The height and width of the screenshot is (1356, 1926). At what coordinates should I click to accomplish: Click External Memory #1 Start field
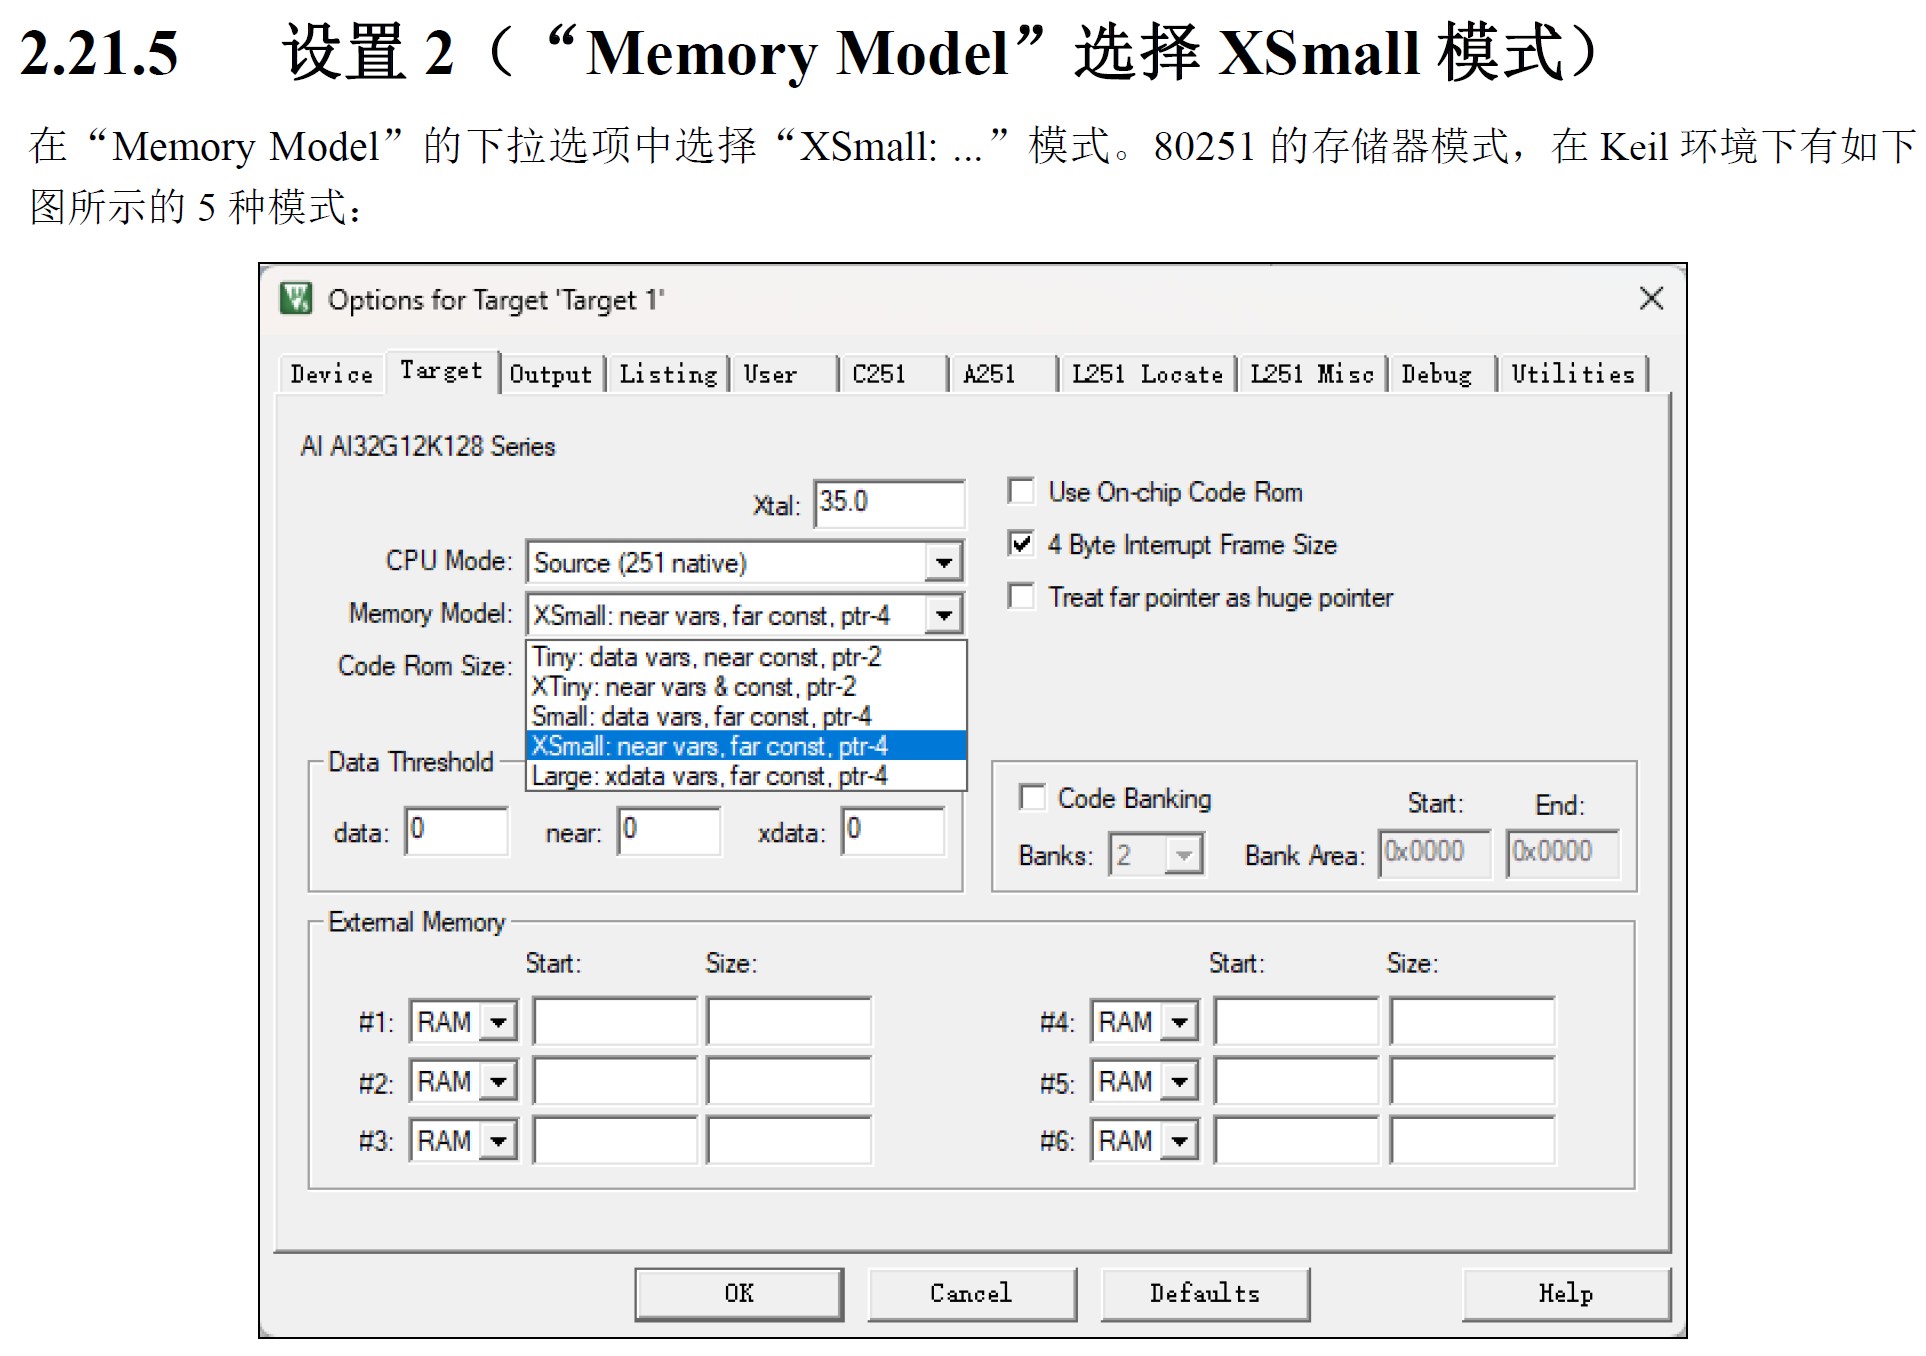pos(614,1021)
